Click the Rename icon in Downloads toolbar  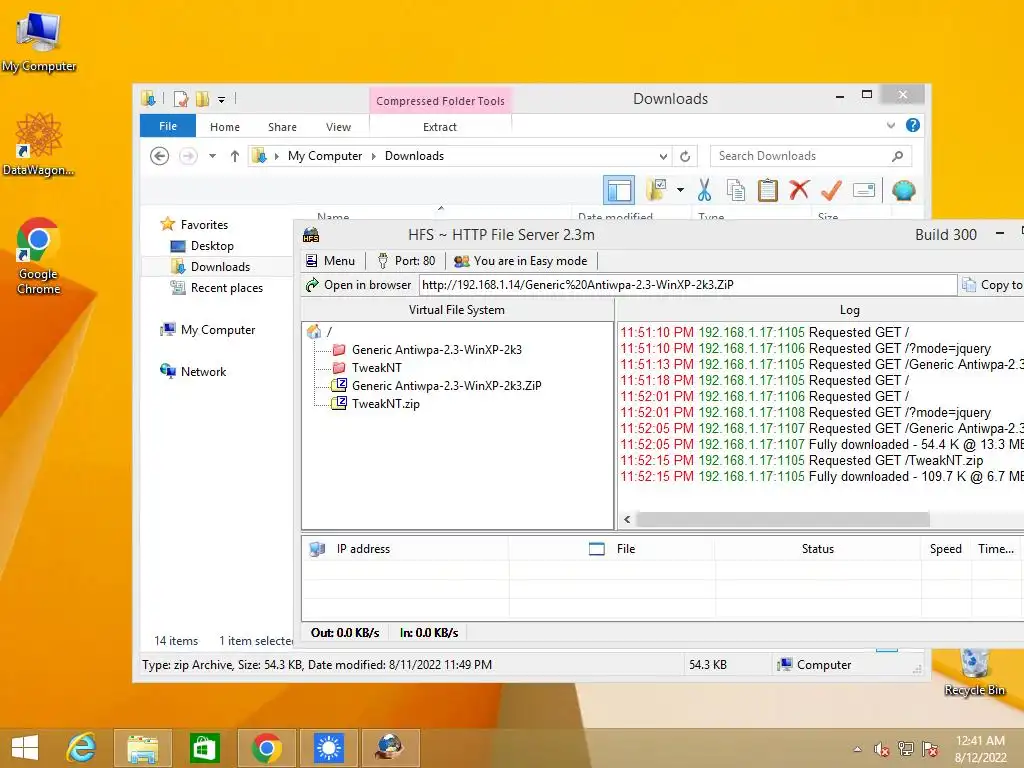tap(863, 190)
